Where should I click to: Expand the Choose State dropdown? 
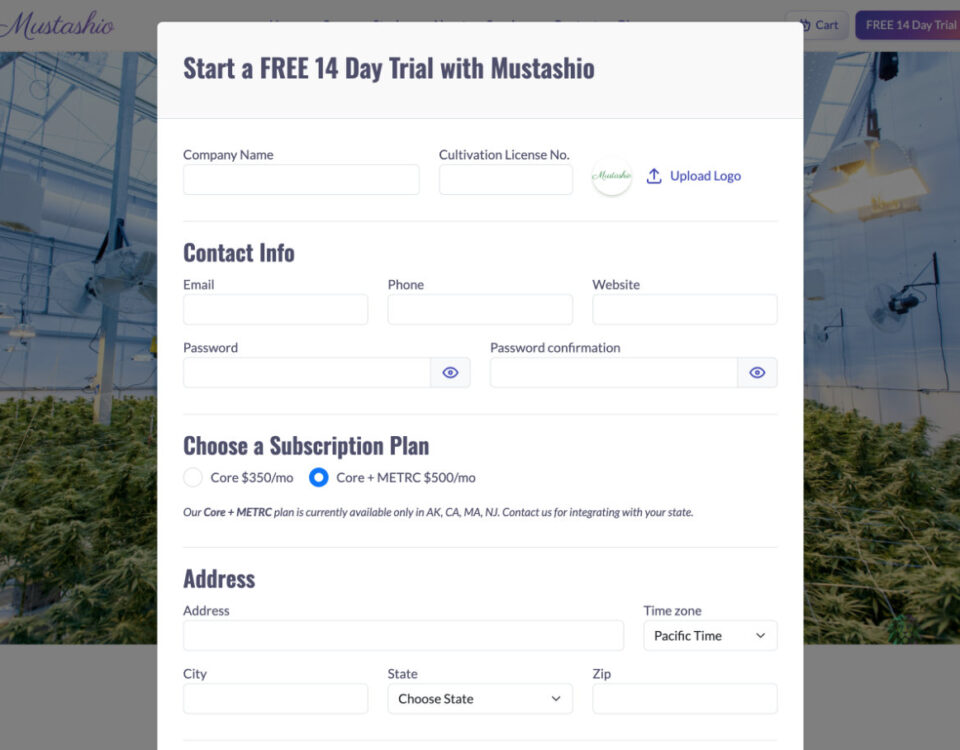pos(480,699)
